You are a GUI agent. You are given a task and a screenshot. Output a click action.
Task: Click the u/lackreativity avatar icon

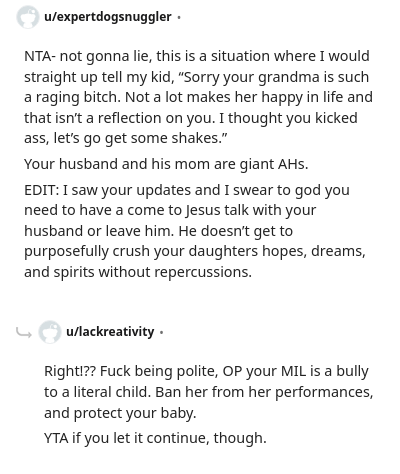coord(50,332)
